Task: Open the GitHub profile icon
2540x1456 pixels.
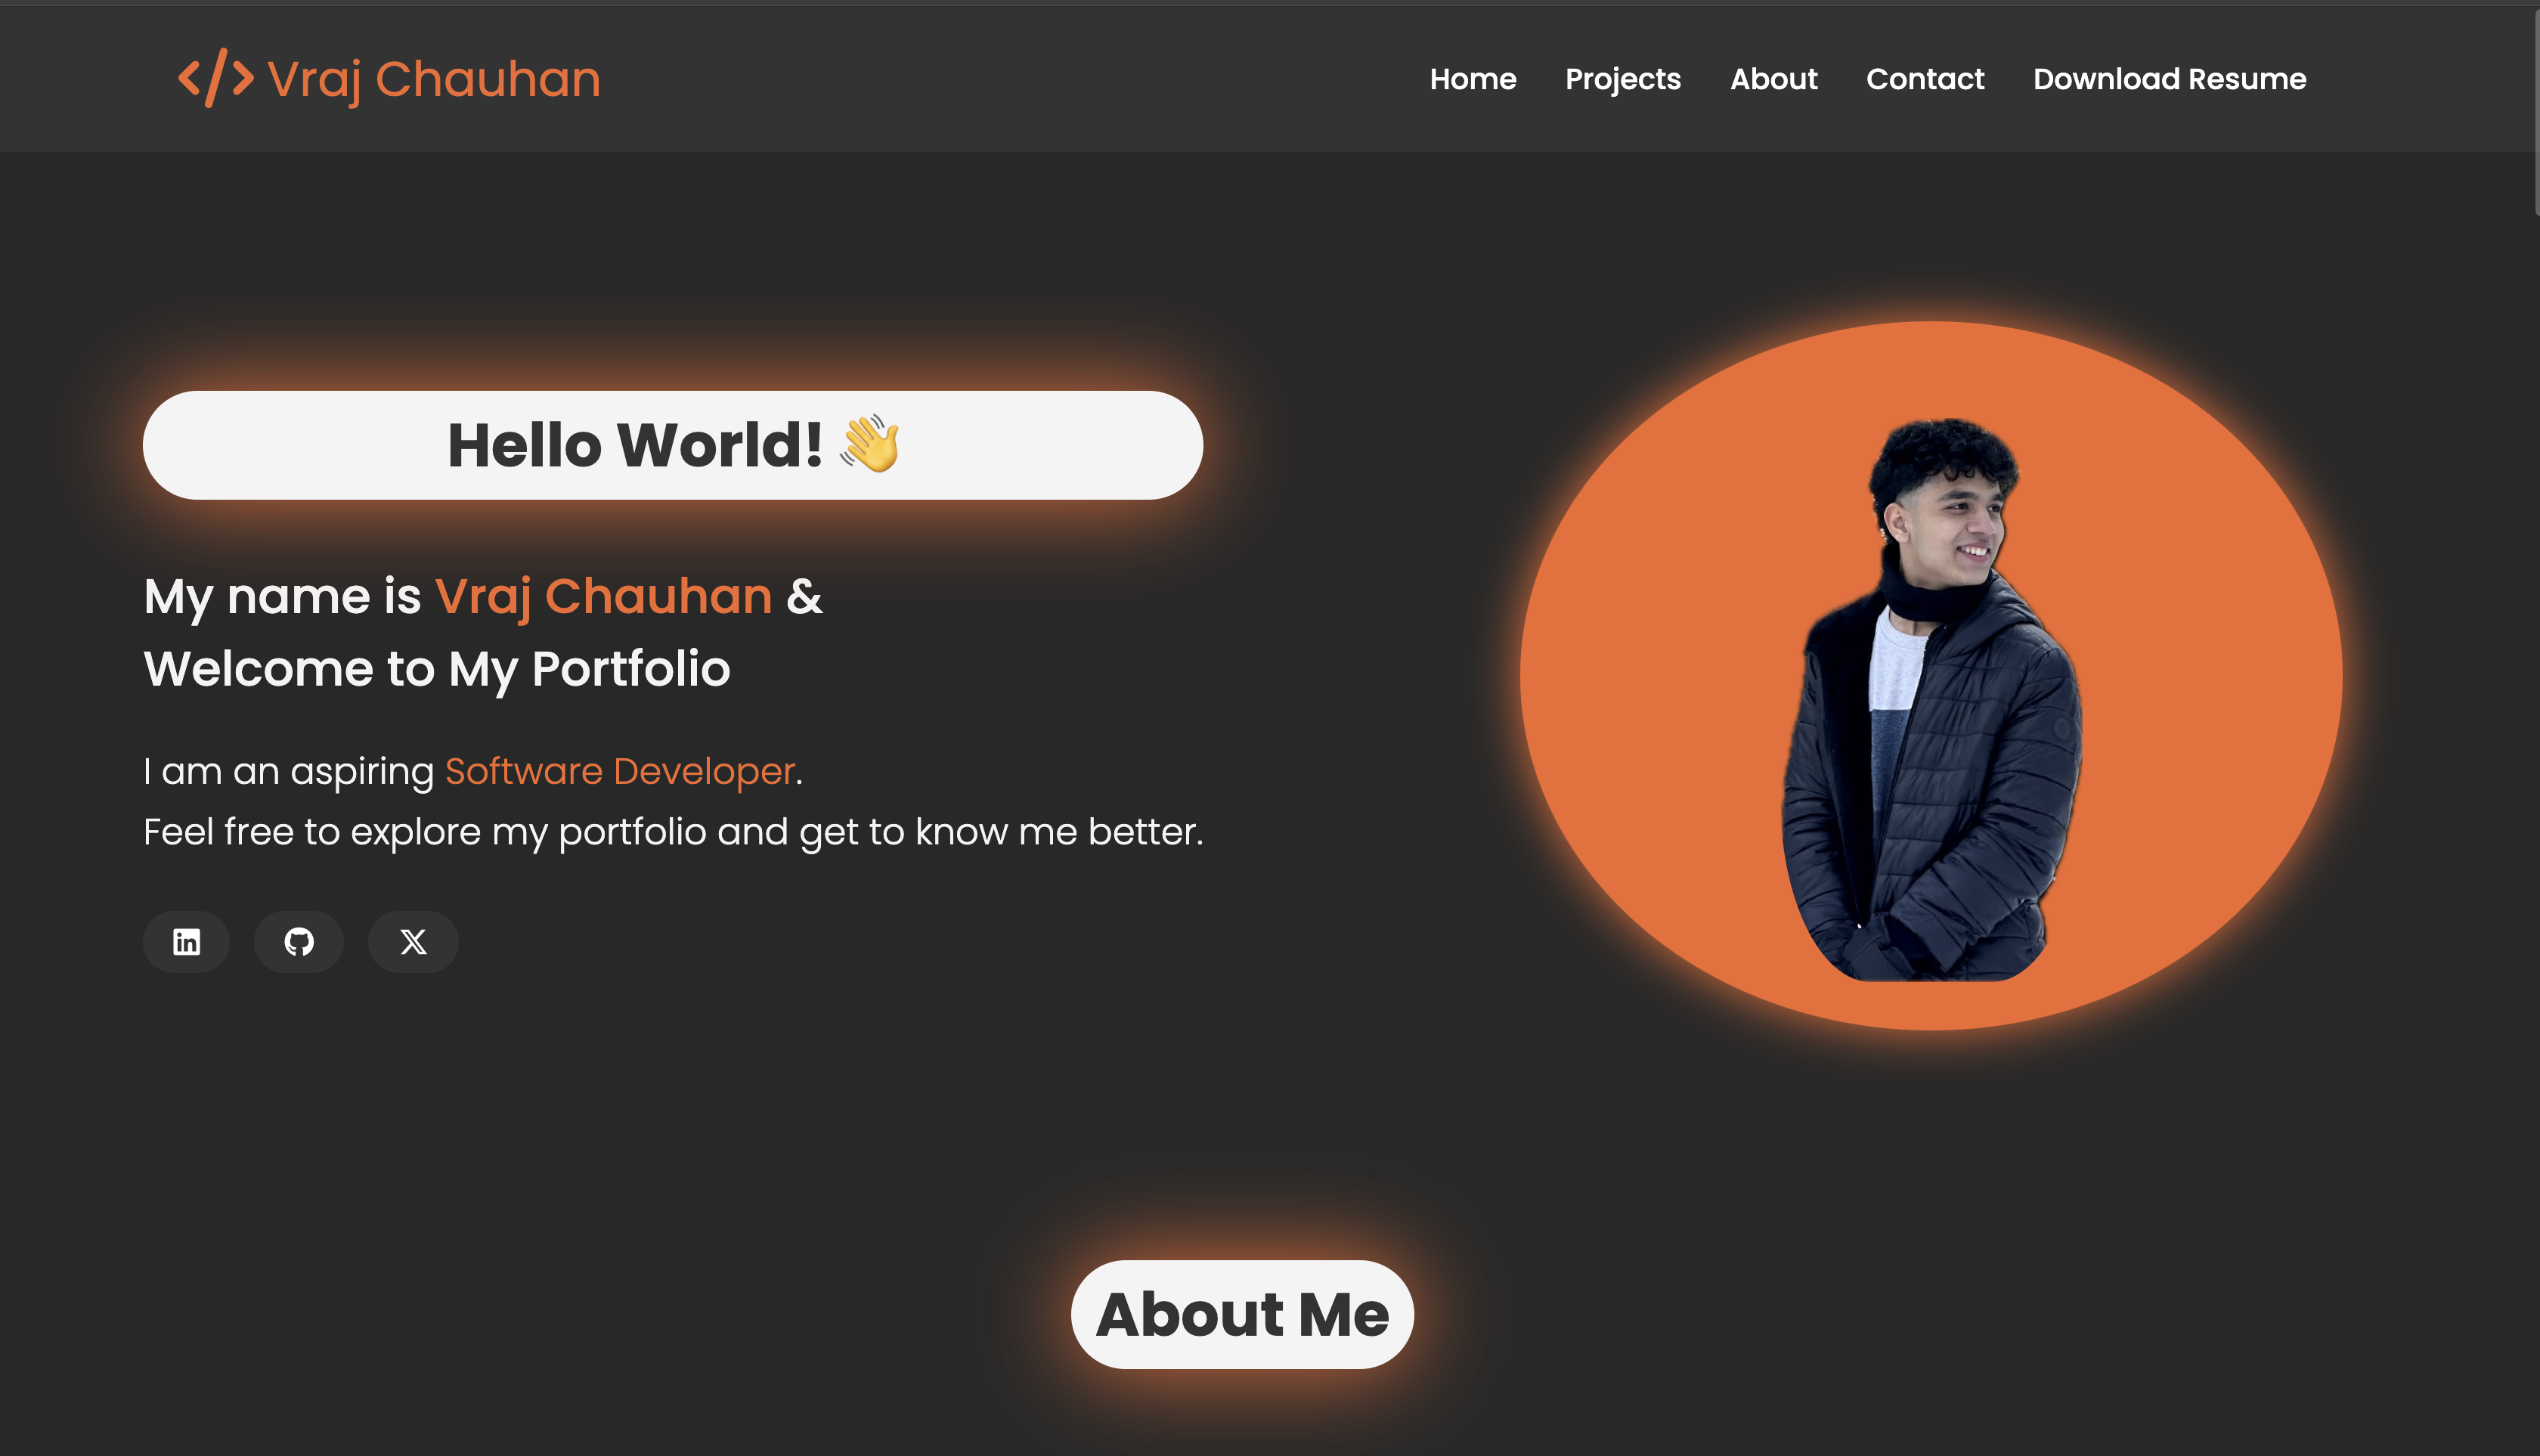Action: click(299, 941)
